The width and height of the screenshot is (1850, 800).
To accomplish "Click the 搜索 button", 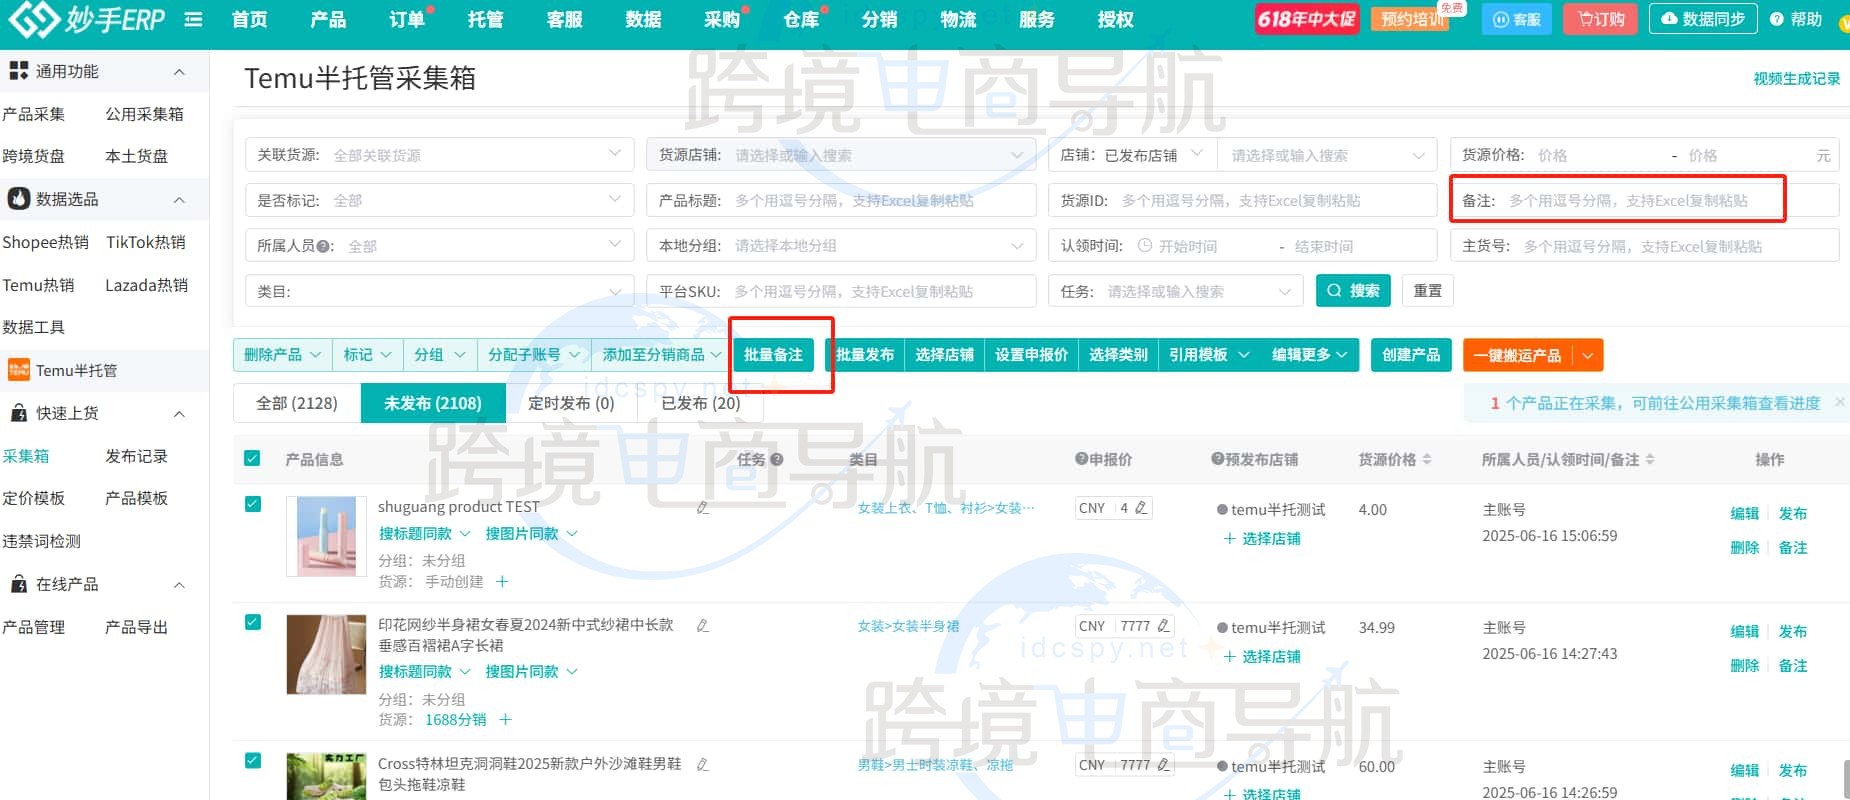I will [x=1354, y=291].
